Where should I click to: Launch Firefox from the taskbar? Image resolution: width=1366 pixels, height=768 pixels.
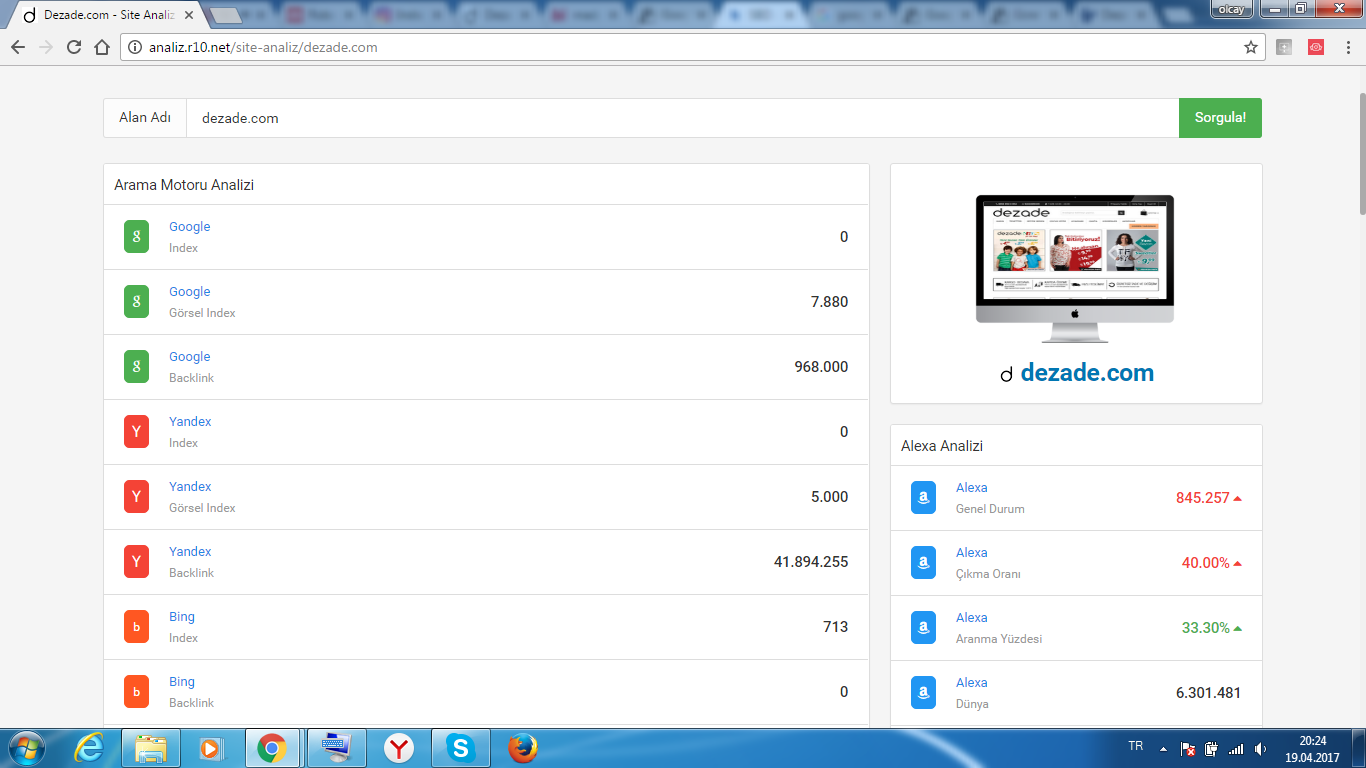click(522, 748)
